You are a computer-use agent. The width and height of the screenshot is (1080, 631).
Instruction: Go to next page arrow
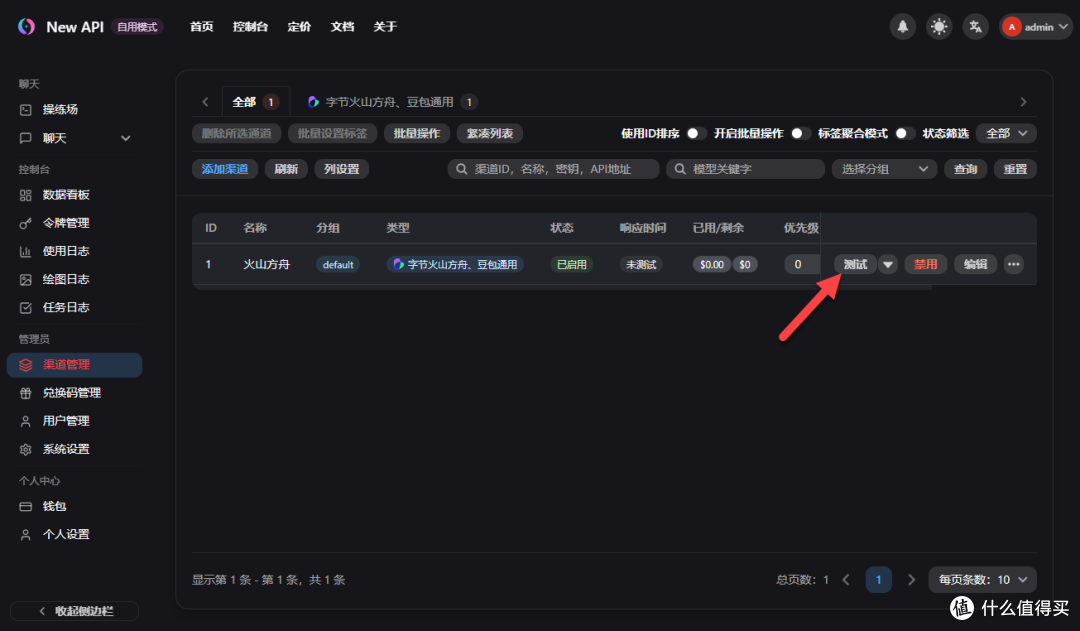click(911, 580)
